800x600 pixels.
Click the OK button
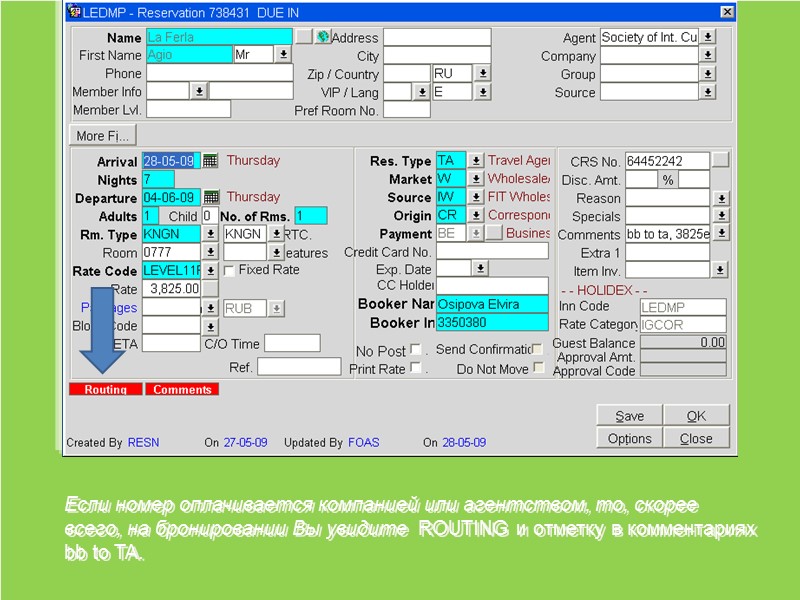click(x=696, y=416)
